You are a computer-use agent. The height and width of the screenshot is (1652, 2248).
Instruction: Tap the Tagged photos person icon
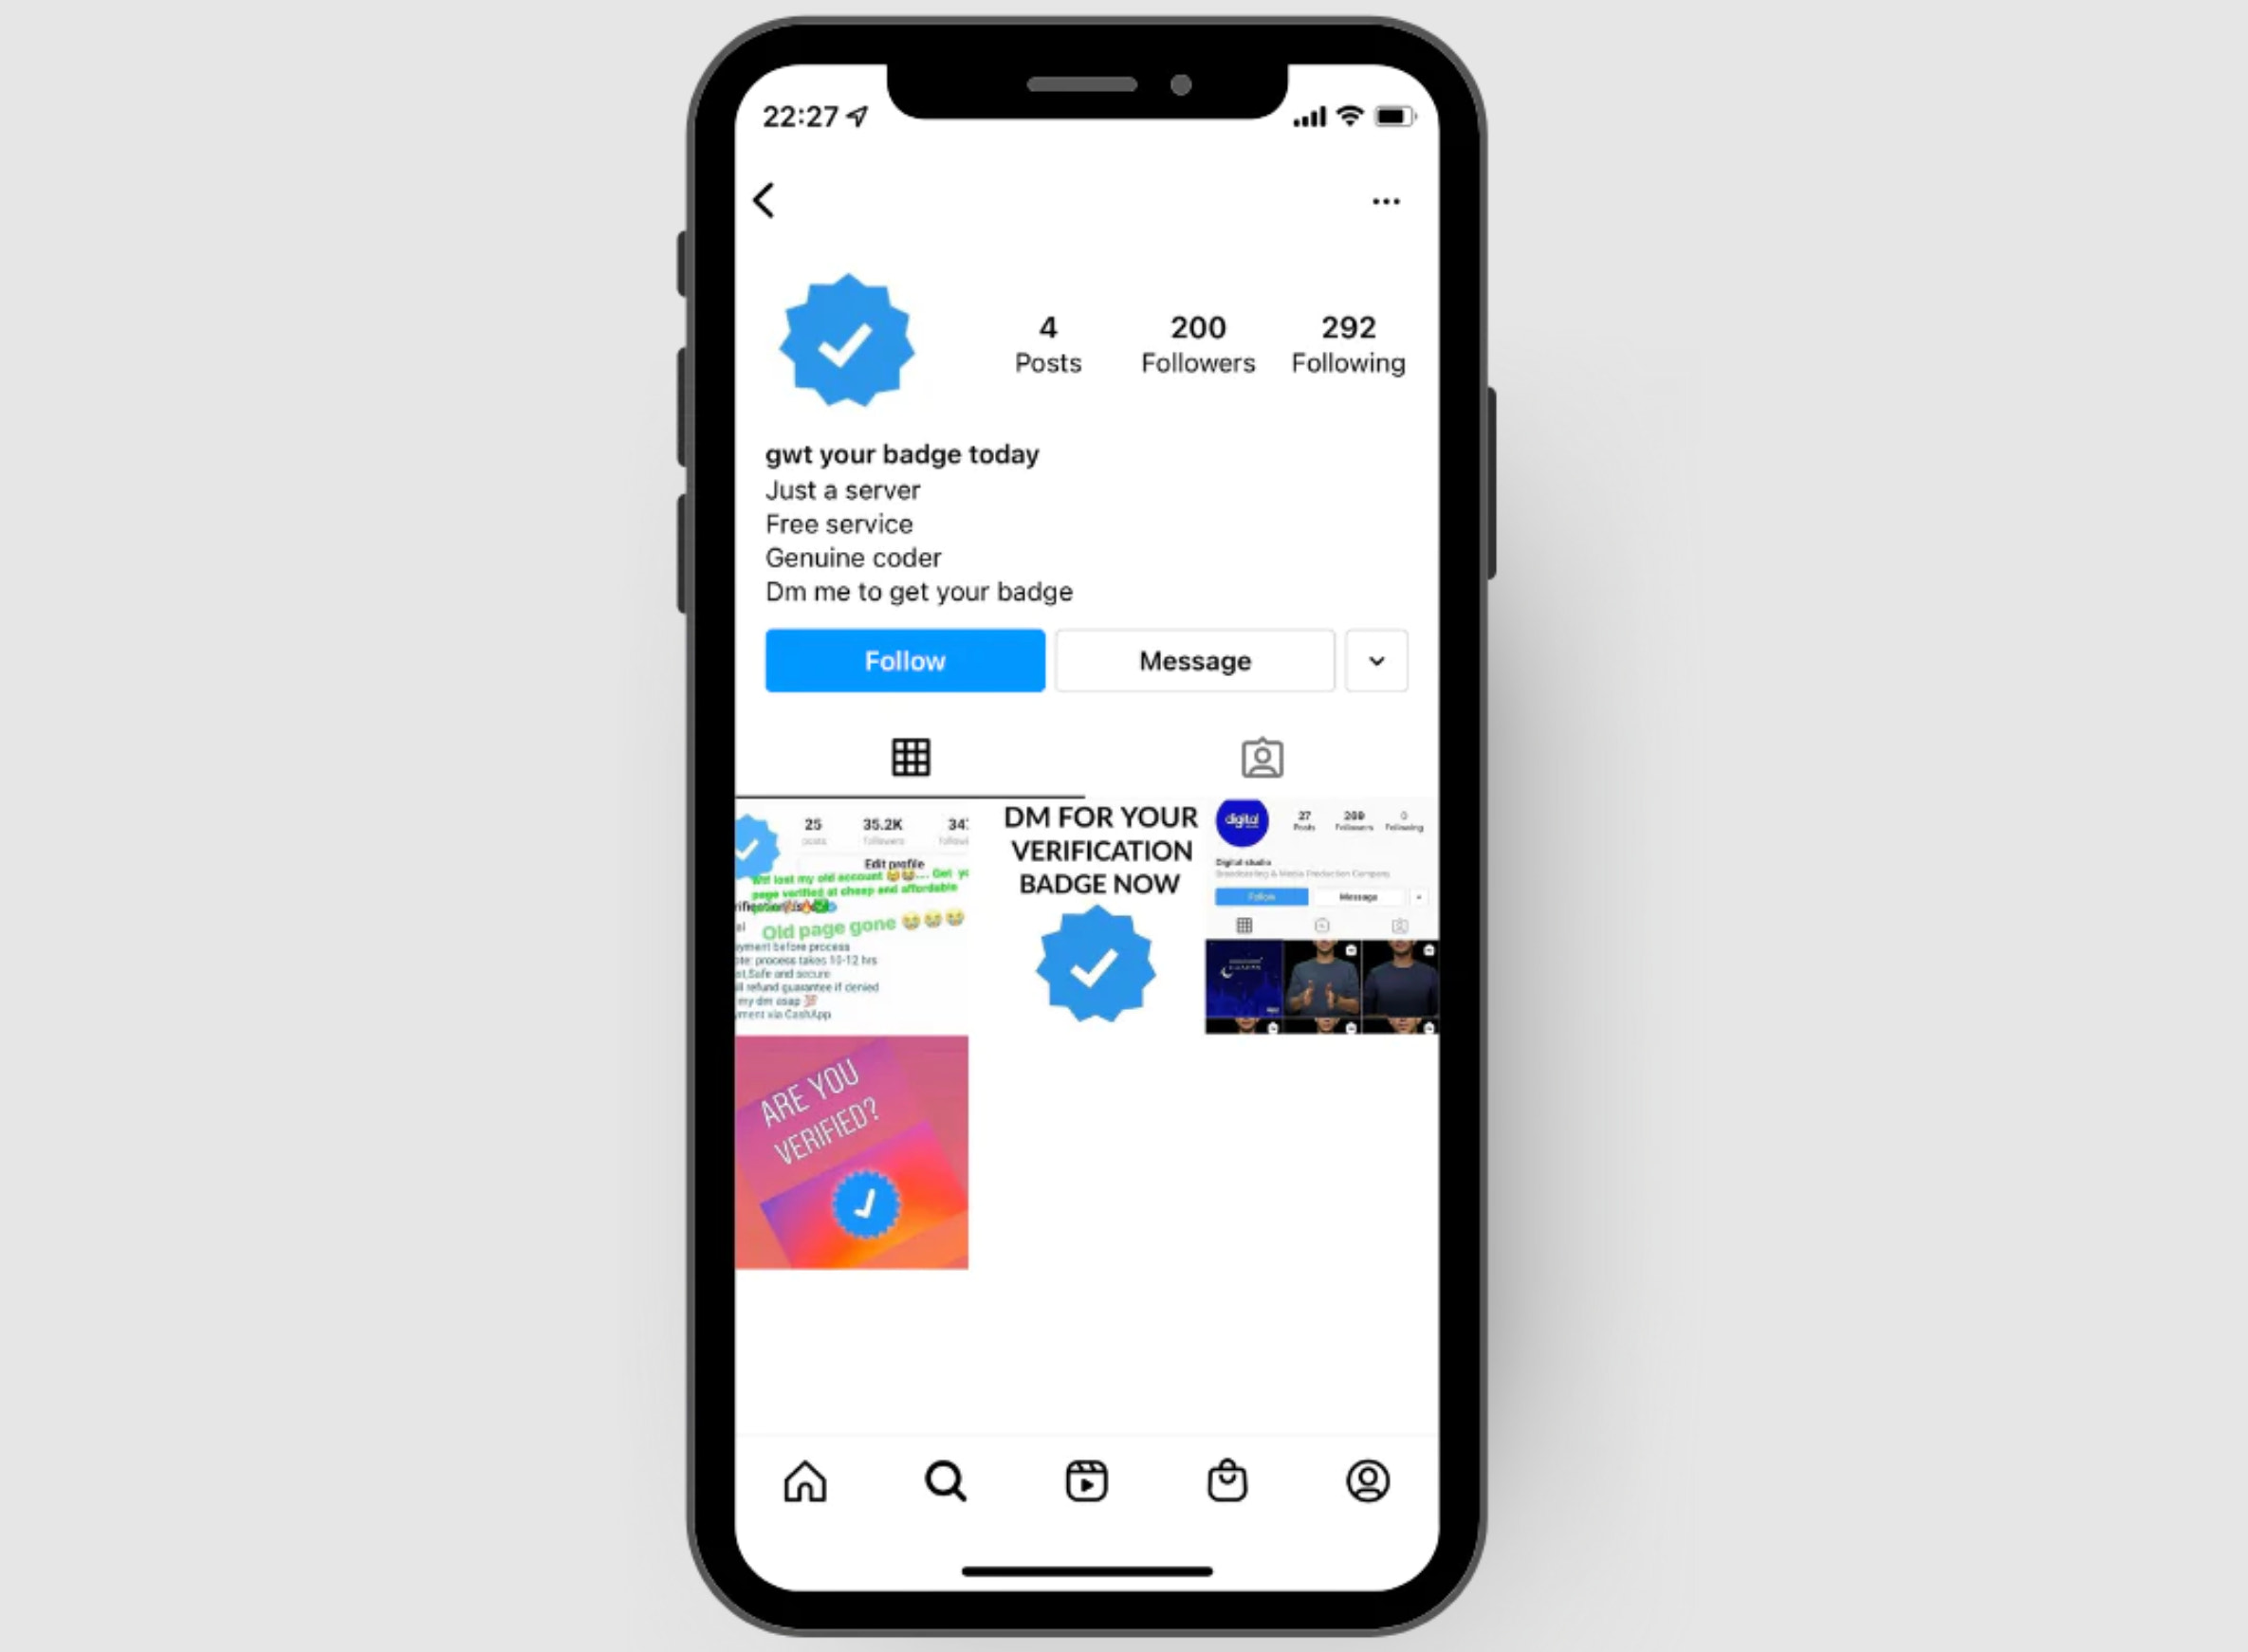pyautogui.click(x=1263, y=756)
